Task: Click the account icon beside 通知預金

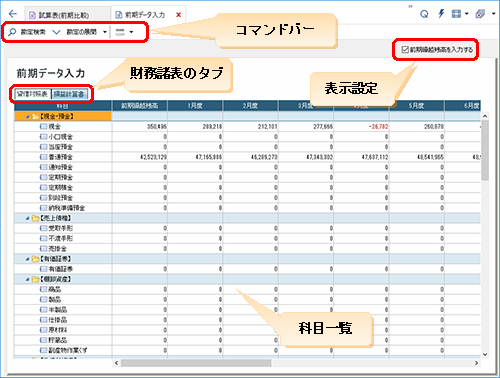Action: pos(43,167)
